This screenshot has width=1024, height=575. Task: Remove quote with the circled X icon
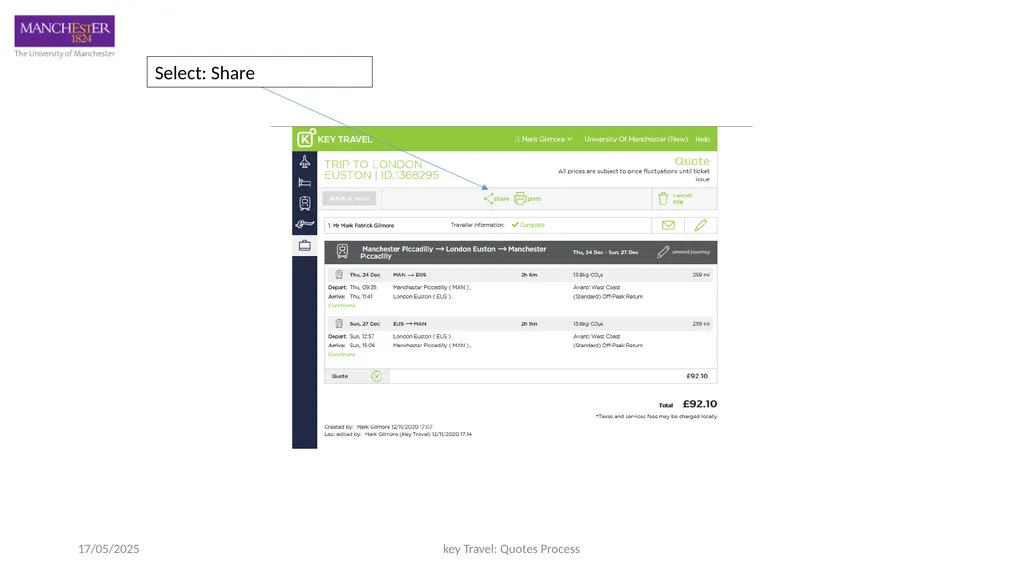377,376
